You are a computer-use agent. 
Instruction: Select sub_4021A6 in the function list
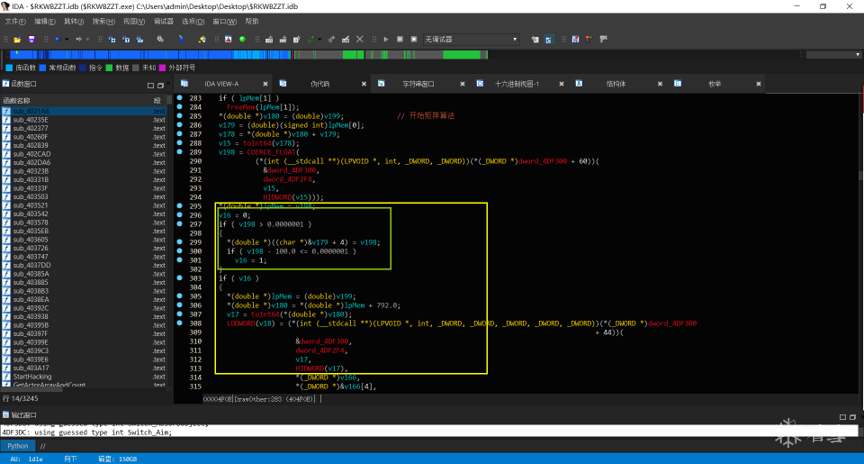31,111
